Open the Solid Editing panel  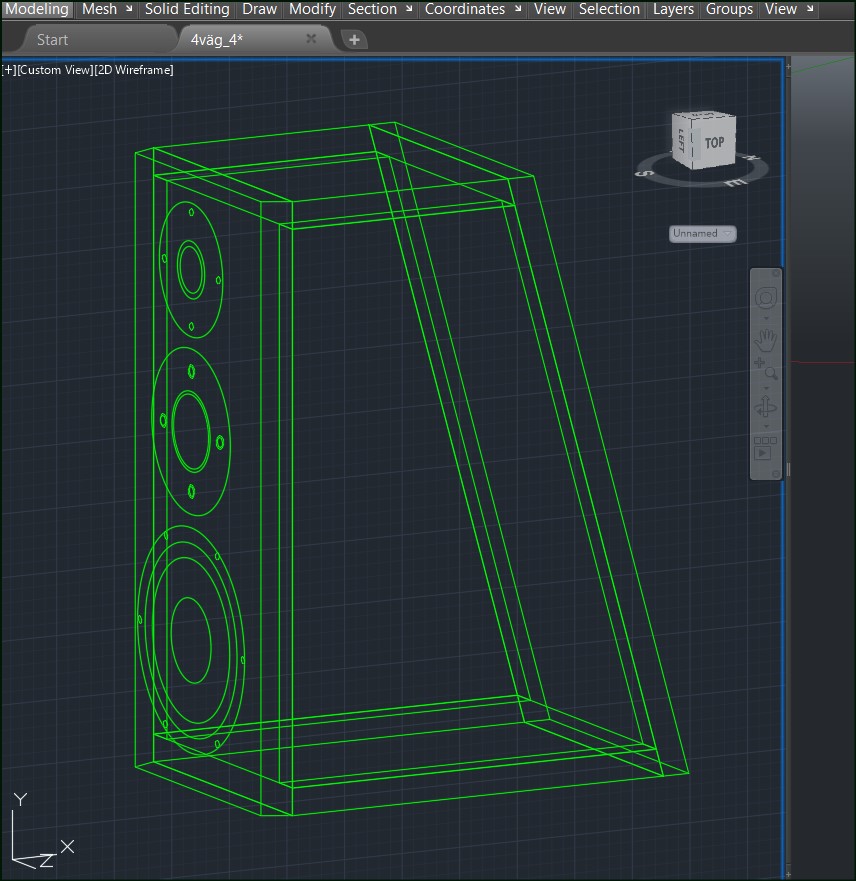187,9
